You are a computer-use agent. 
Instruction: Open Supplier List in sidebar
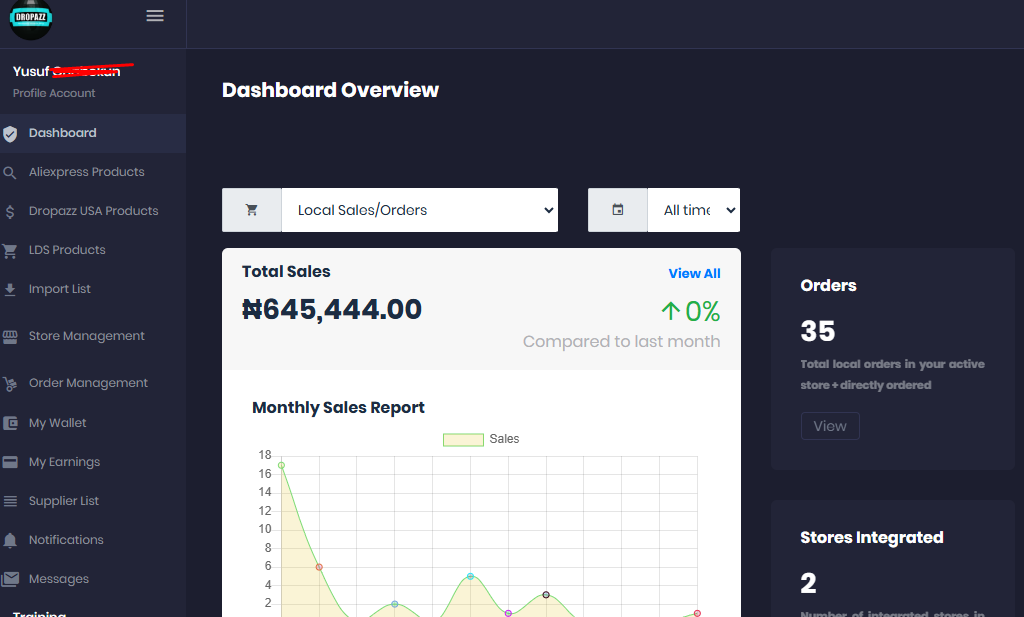coord(64,501)
